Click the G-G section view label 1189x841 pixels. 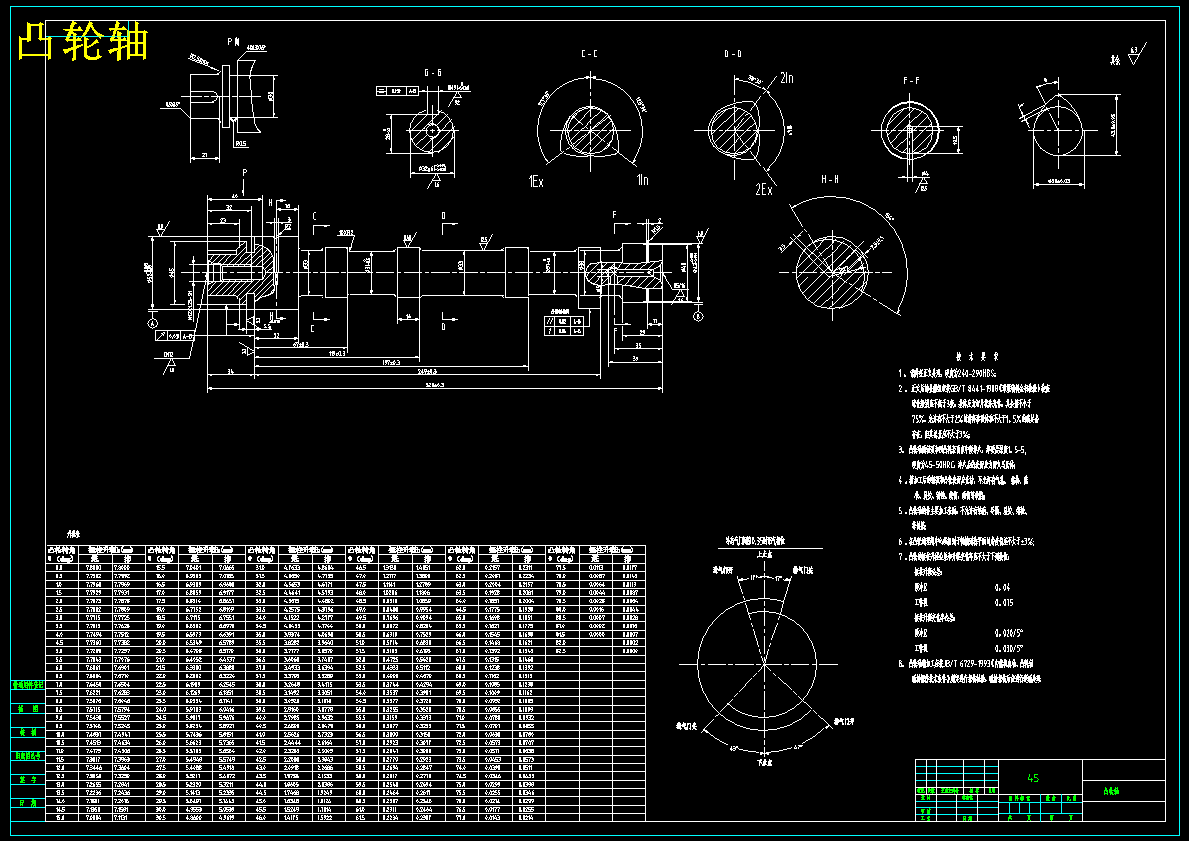click(432, 73)
